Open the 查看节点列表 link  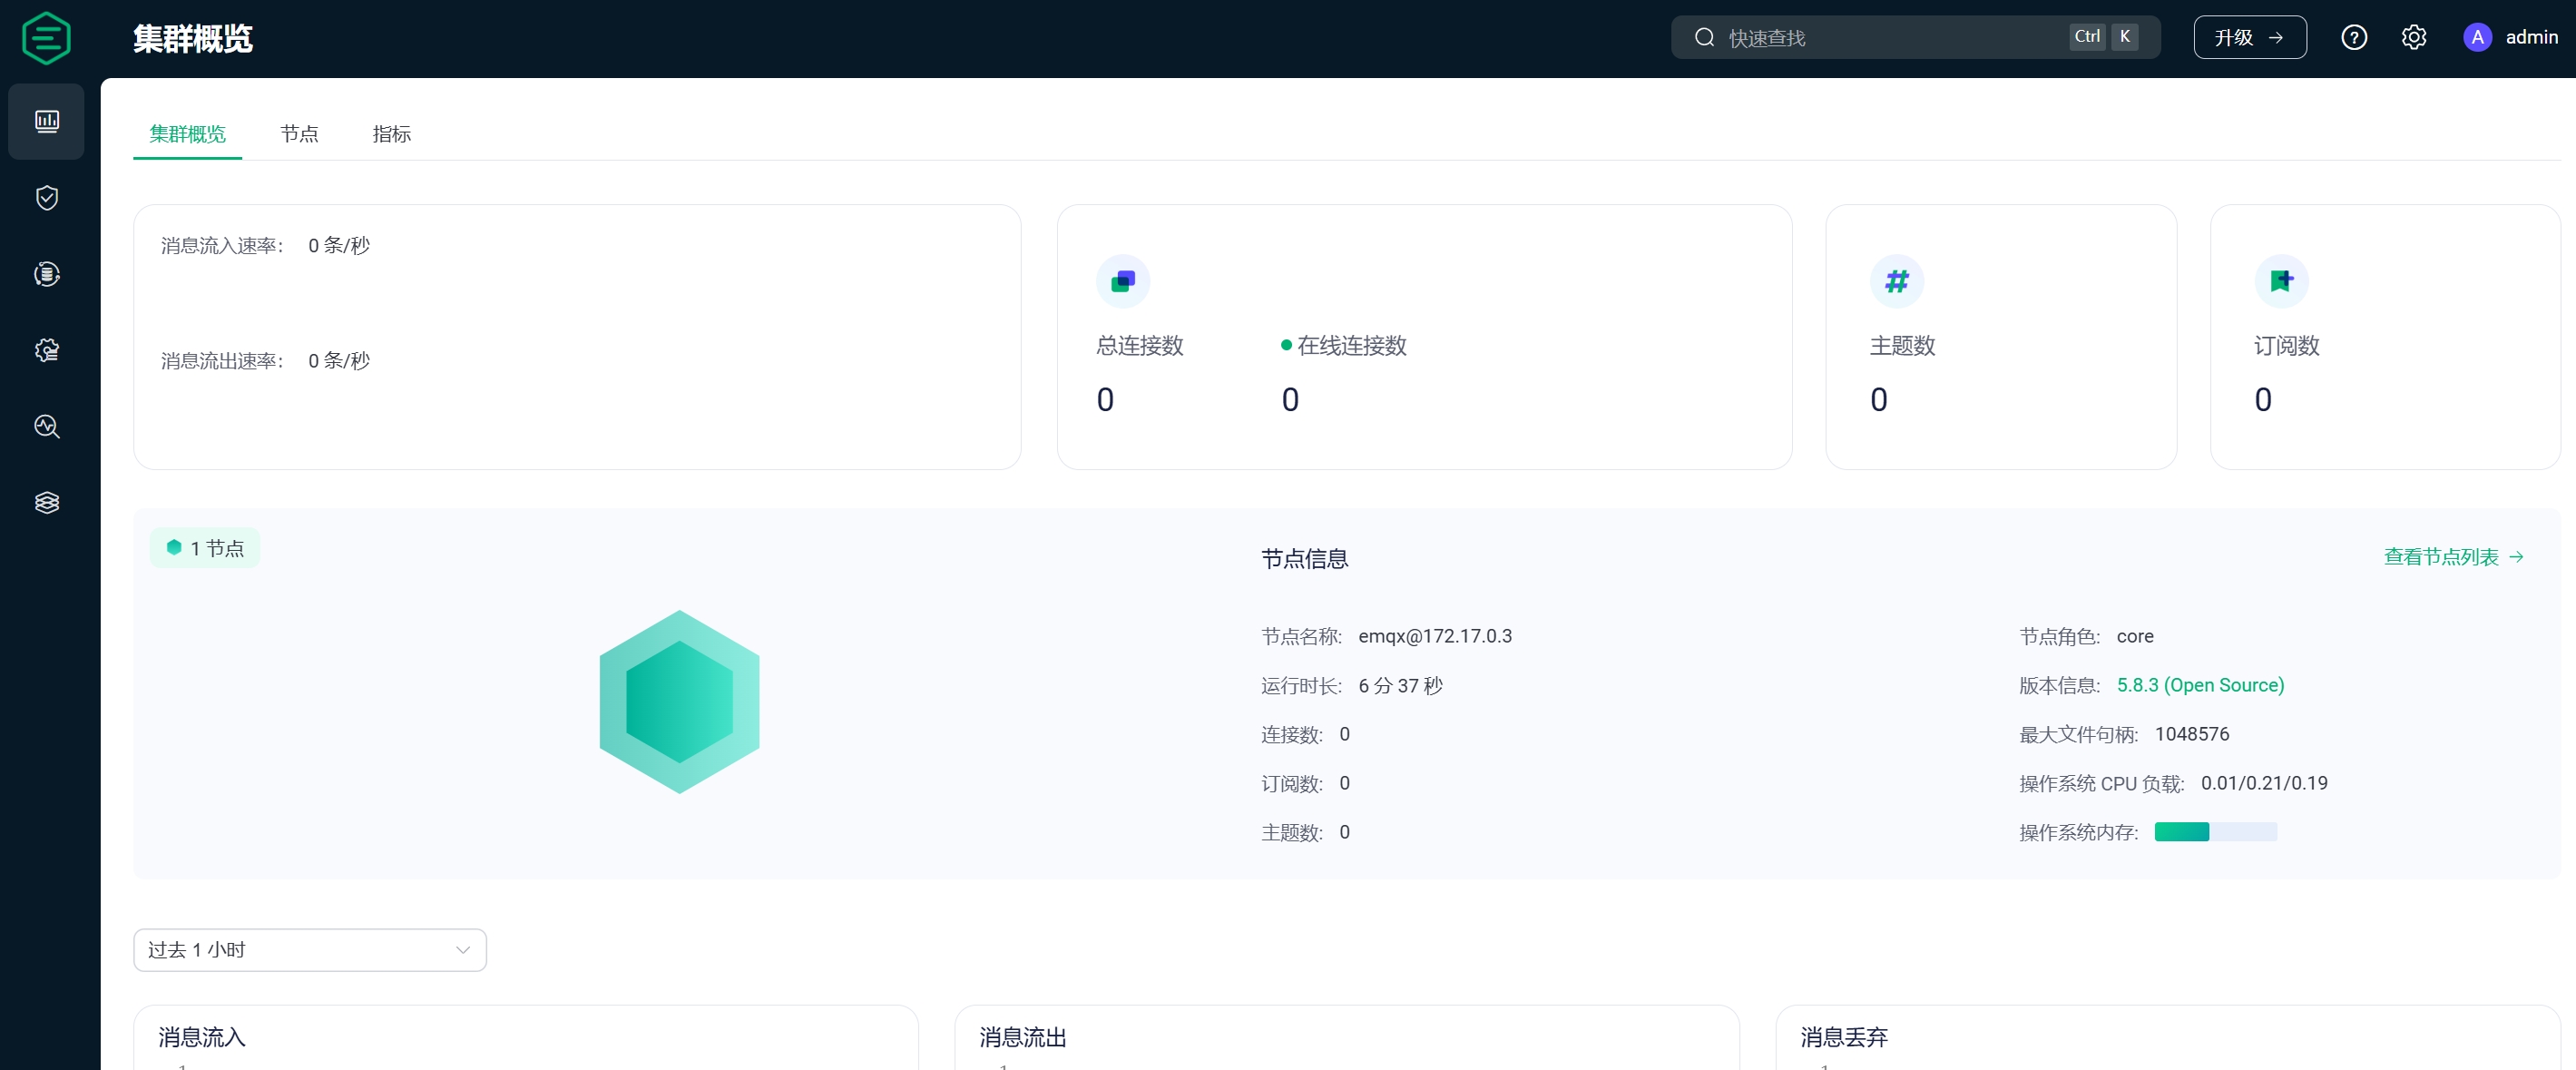[2453, 557]
